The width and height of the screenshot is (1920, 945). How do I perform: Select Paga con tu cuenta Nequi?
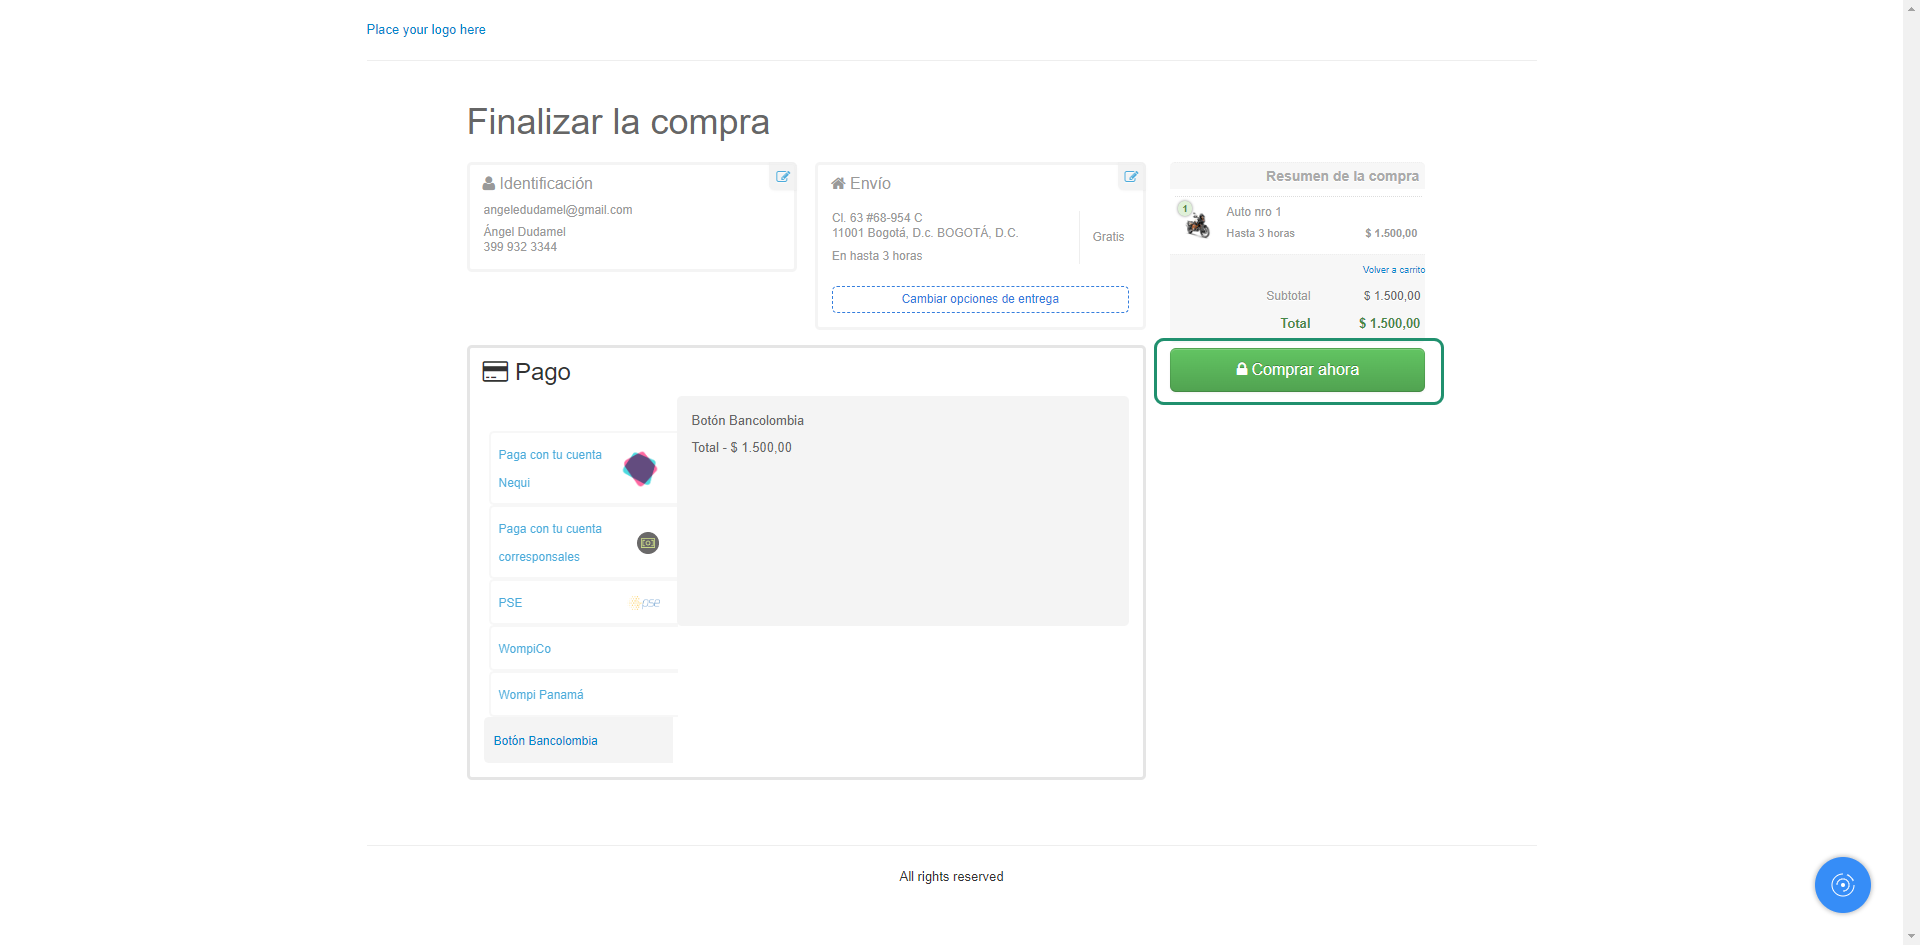pos(551,468)
